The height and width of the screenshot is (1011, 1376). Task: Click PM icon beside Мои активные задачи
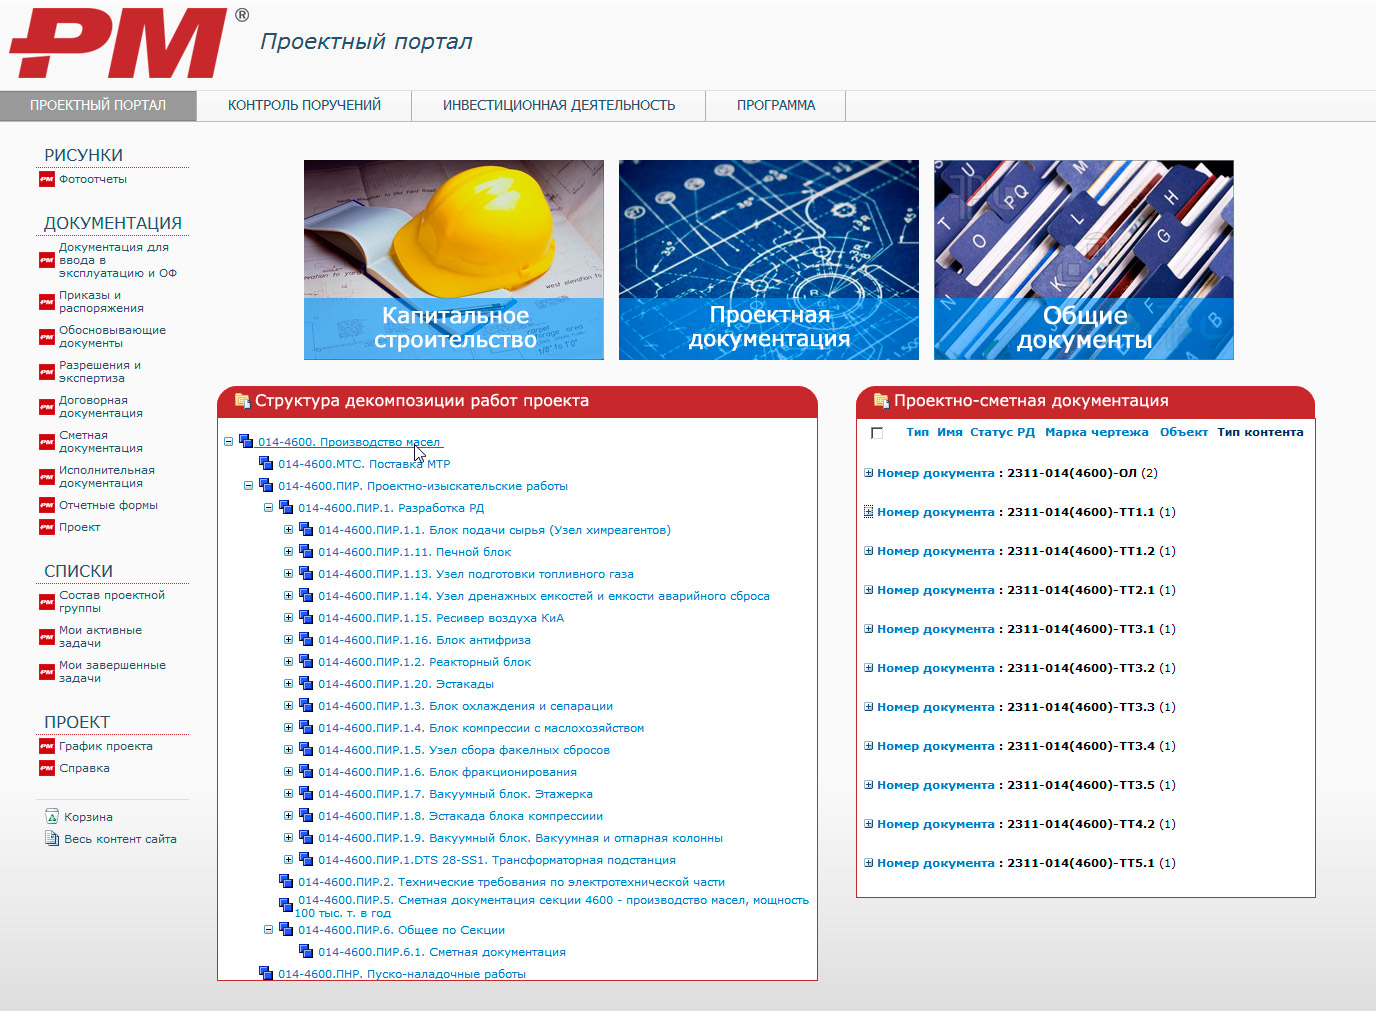click(x=47, y=637)
